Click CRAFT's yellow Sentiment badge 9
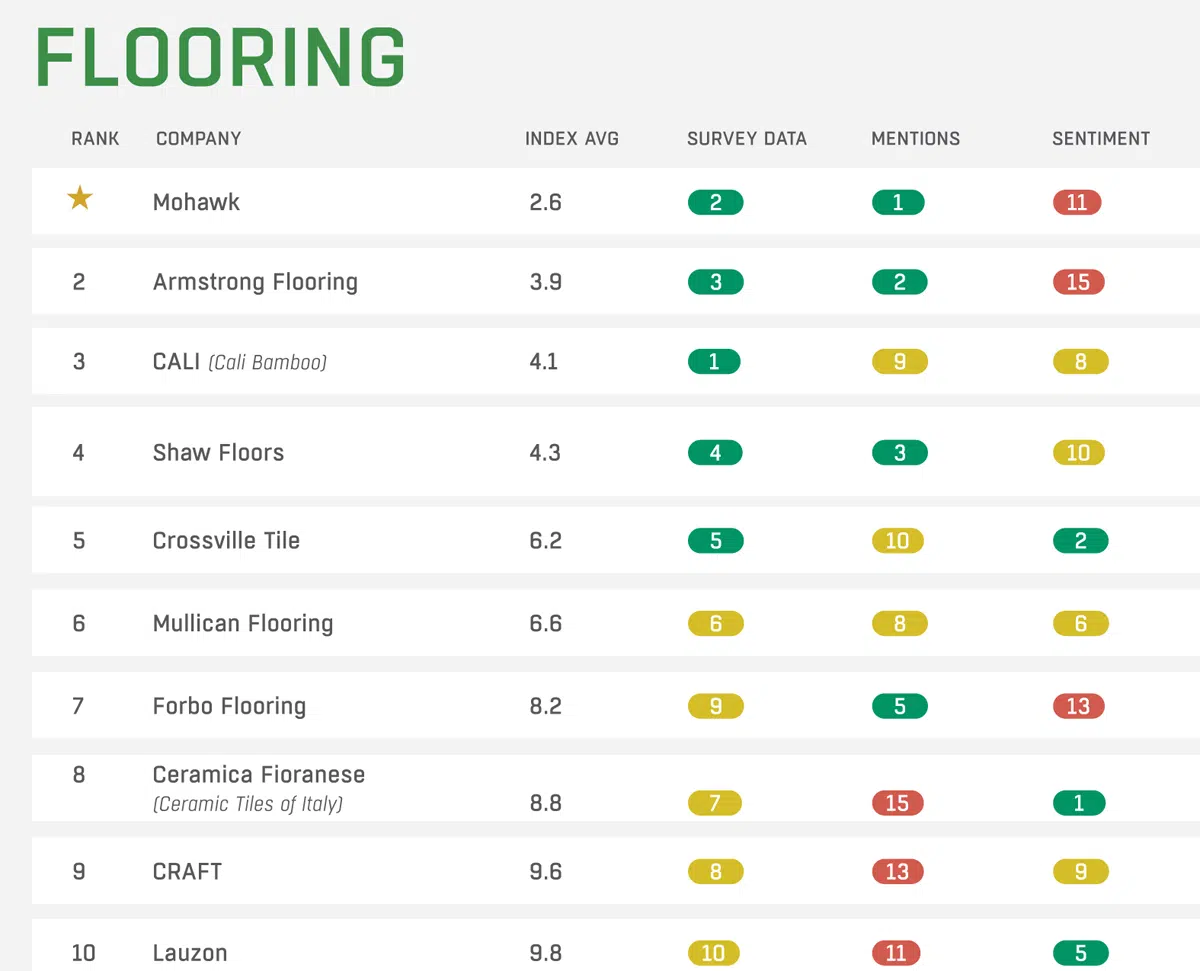Screen dimensions: 1200x971 coord(1081,872)
